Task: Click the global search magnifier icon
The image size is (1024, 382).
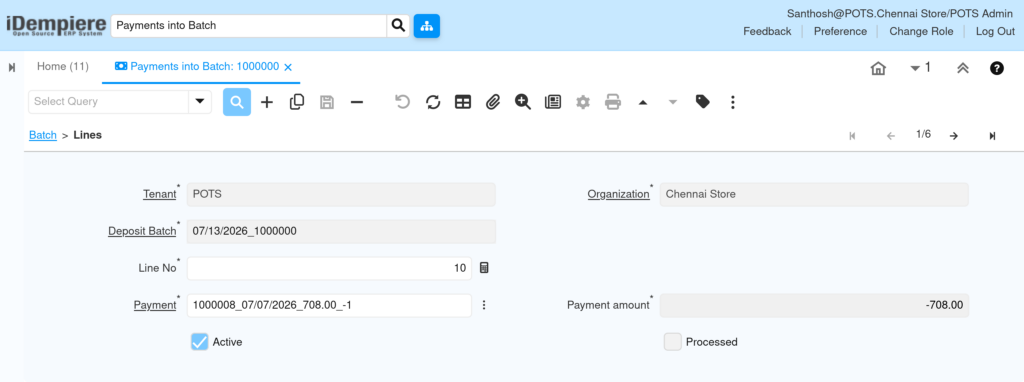Action: pos(398,26)
